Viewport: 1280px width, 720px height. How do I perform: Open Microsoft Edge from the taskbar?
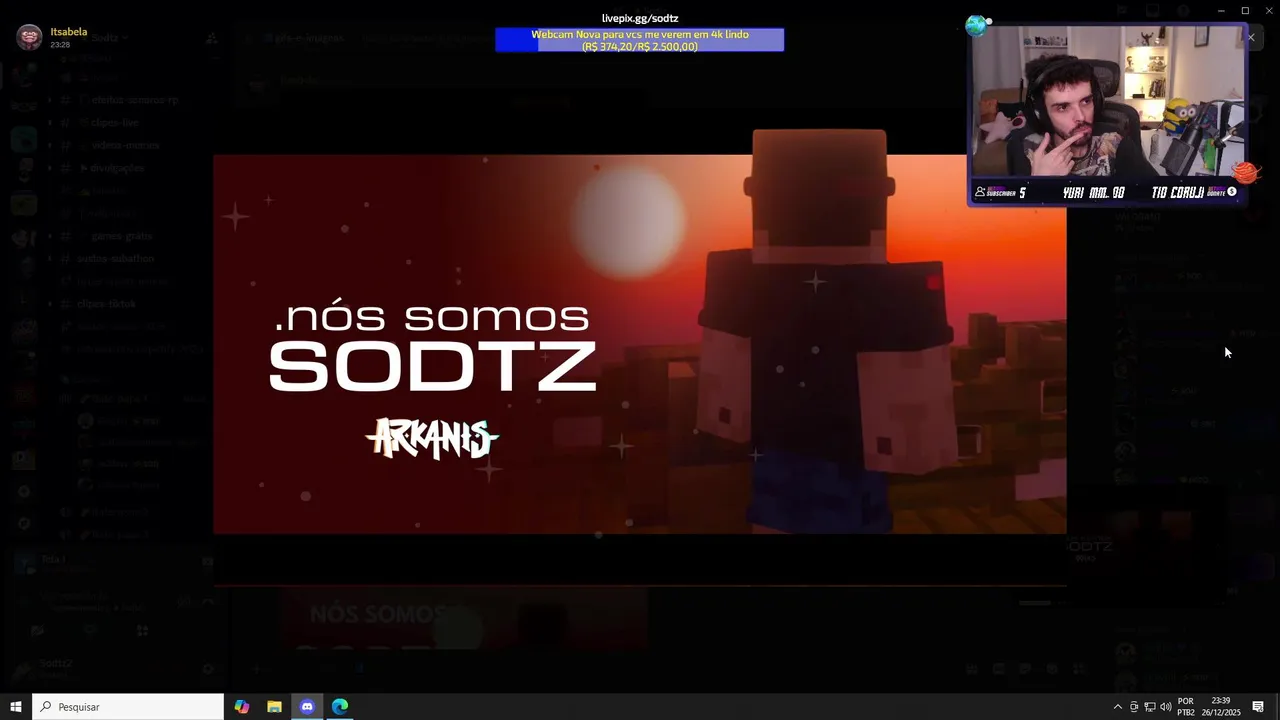(340, 707)
